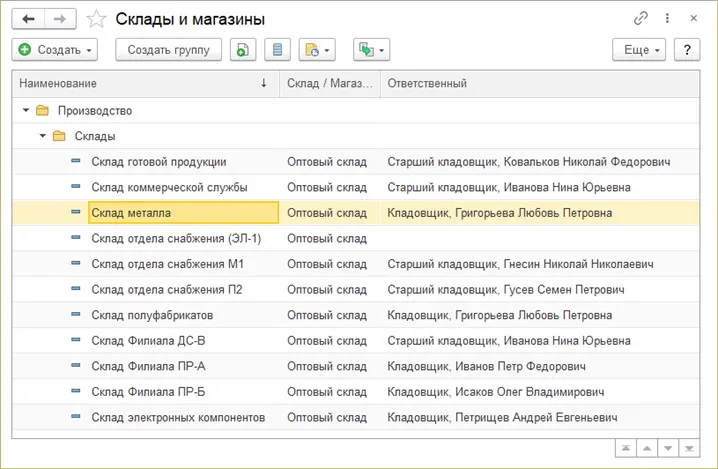Click the list view mode icon
Viewport: 718px width, 469px height.
tap(279, 49)
